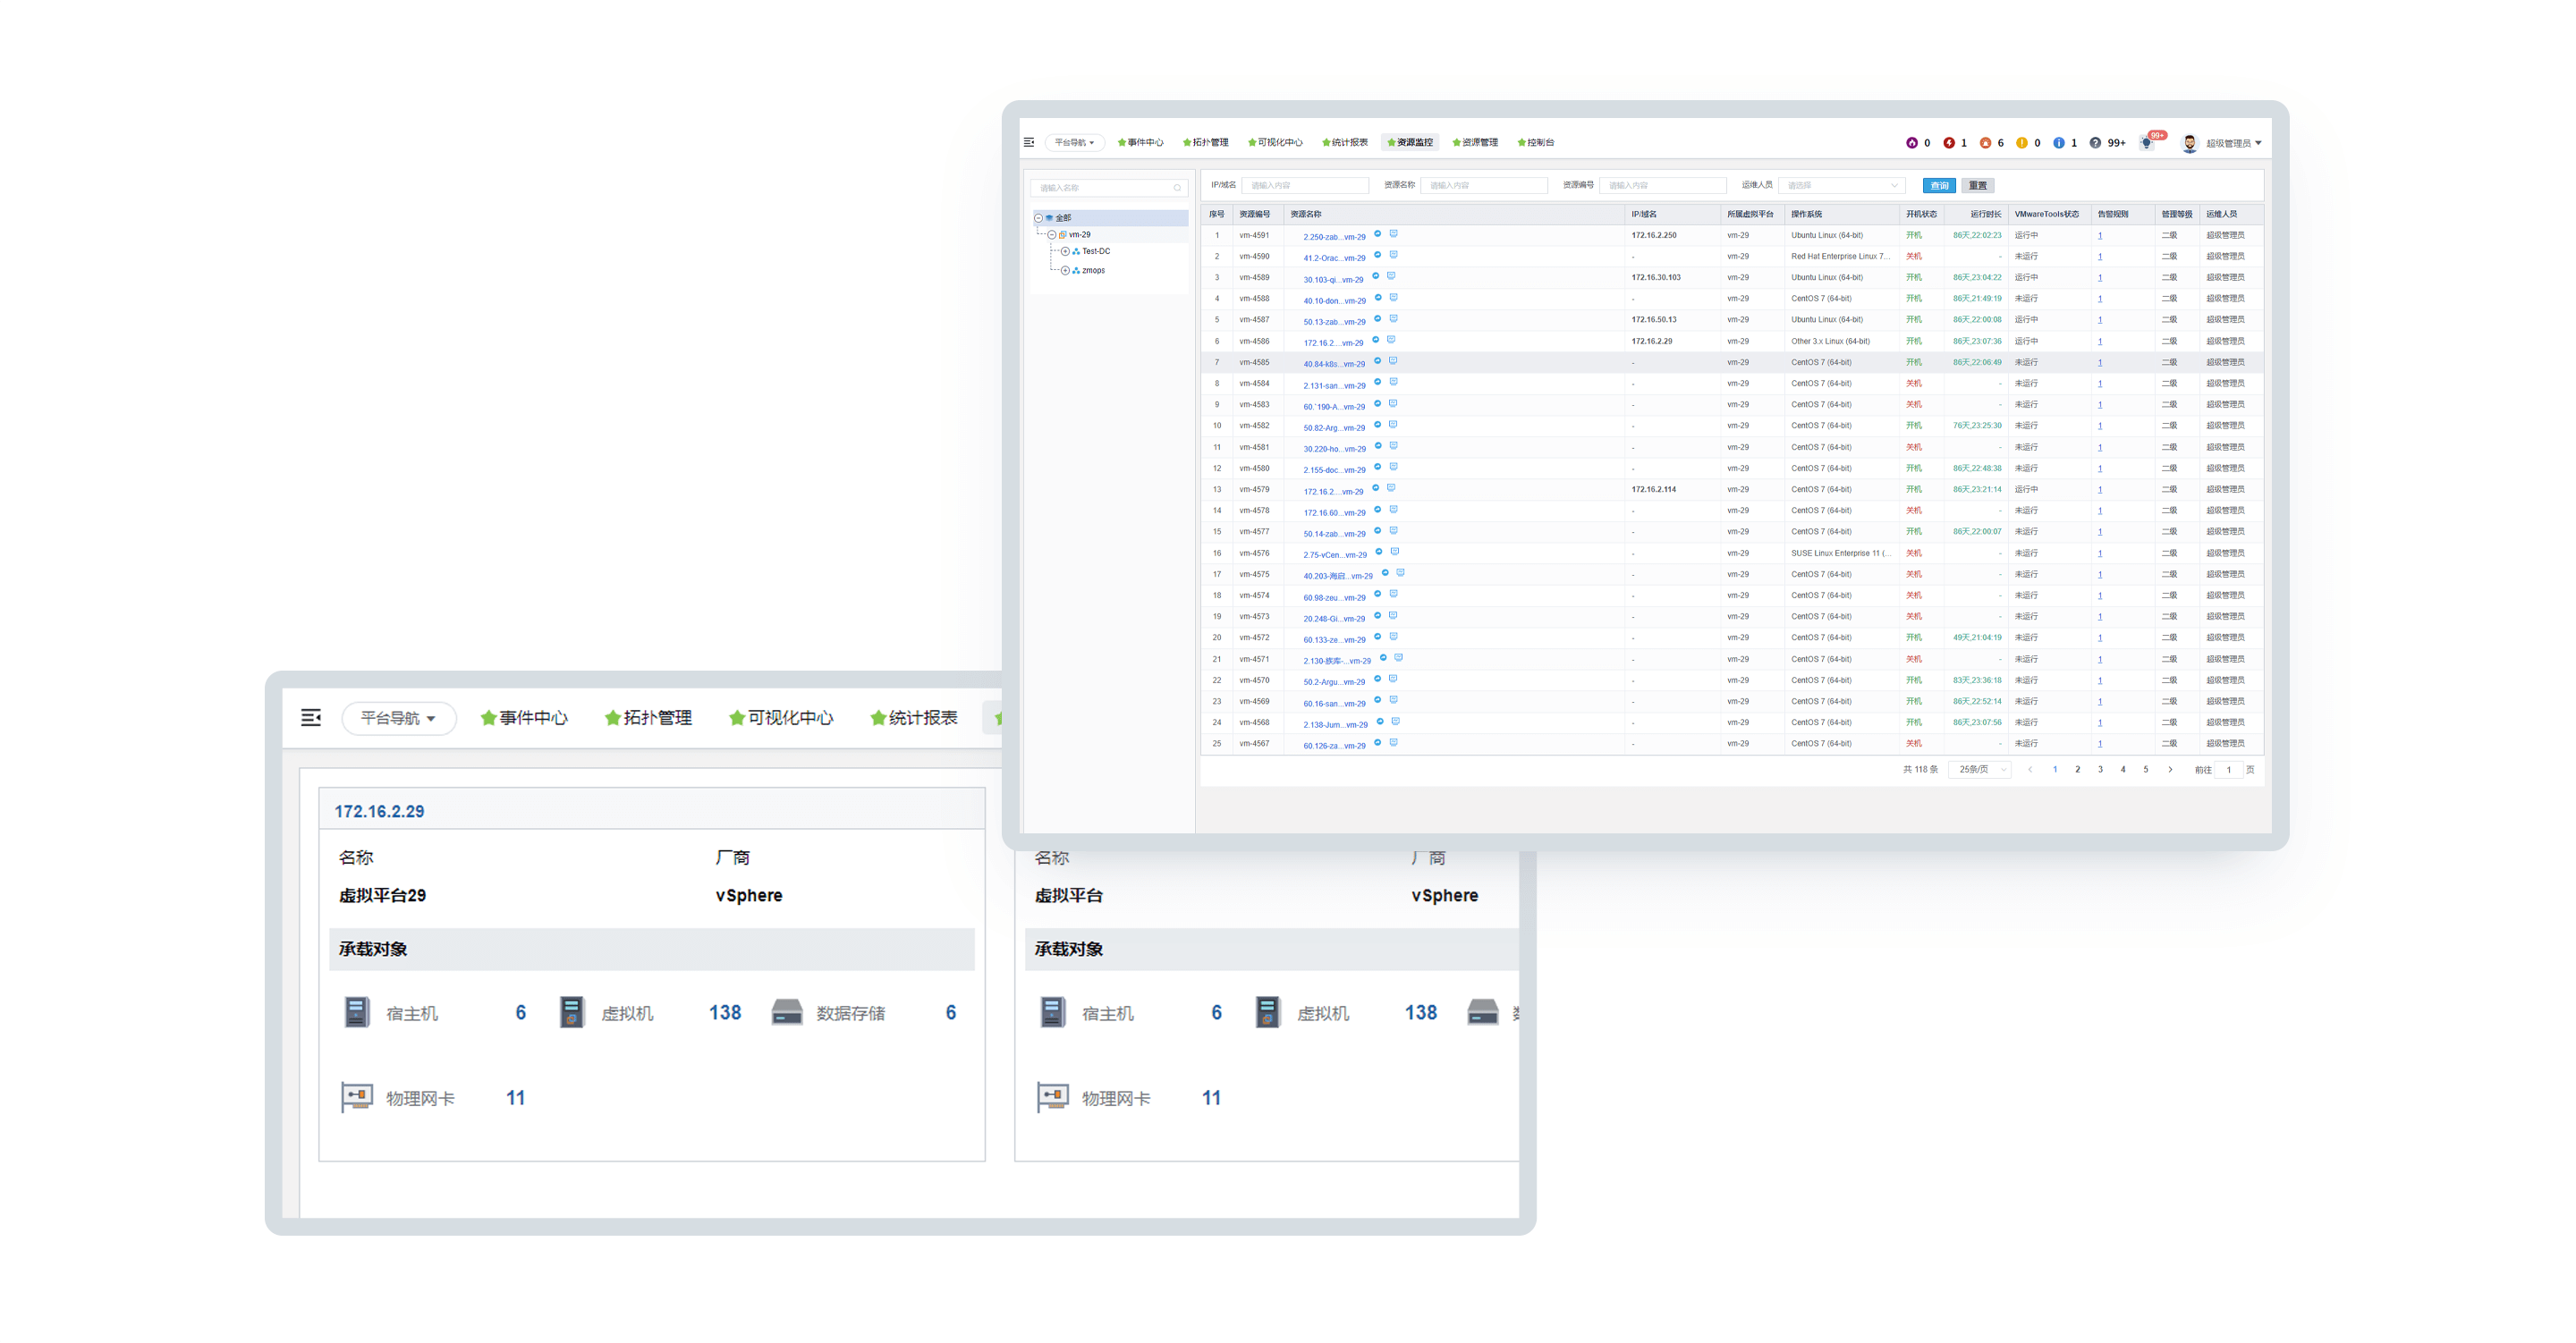Viewport: 2576px width, 1343px height.
Task: Open the resource link 40.84-k8s...vm-29
Action: tap(1334, 364)
